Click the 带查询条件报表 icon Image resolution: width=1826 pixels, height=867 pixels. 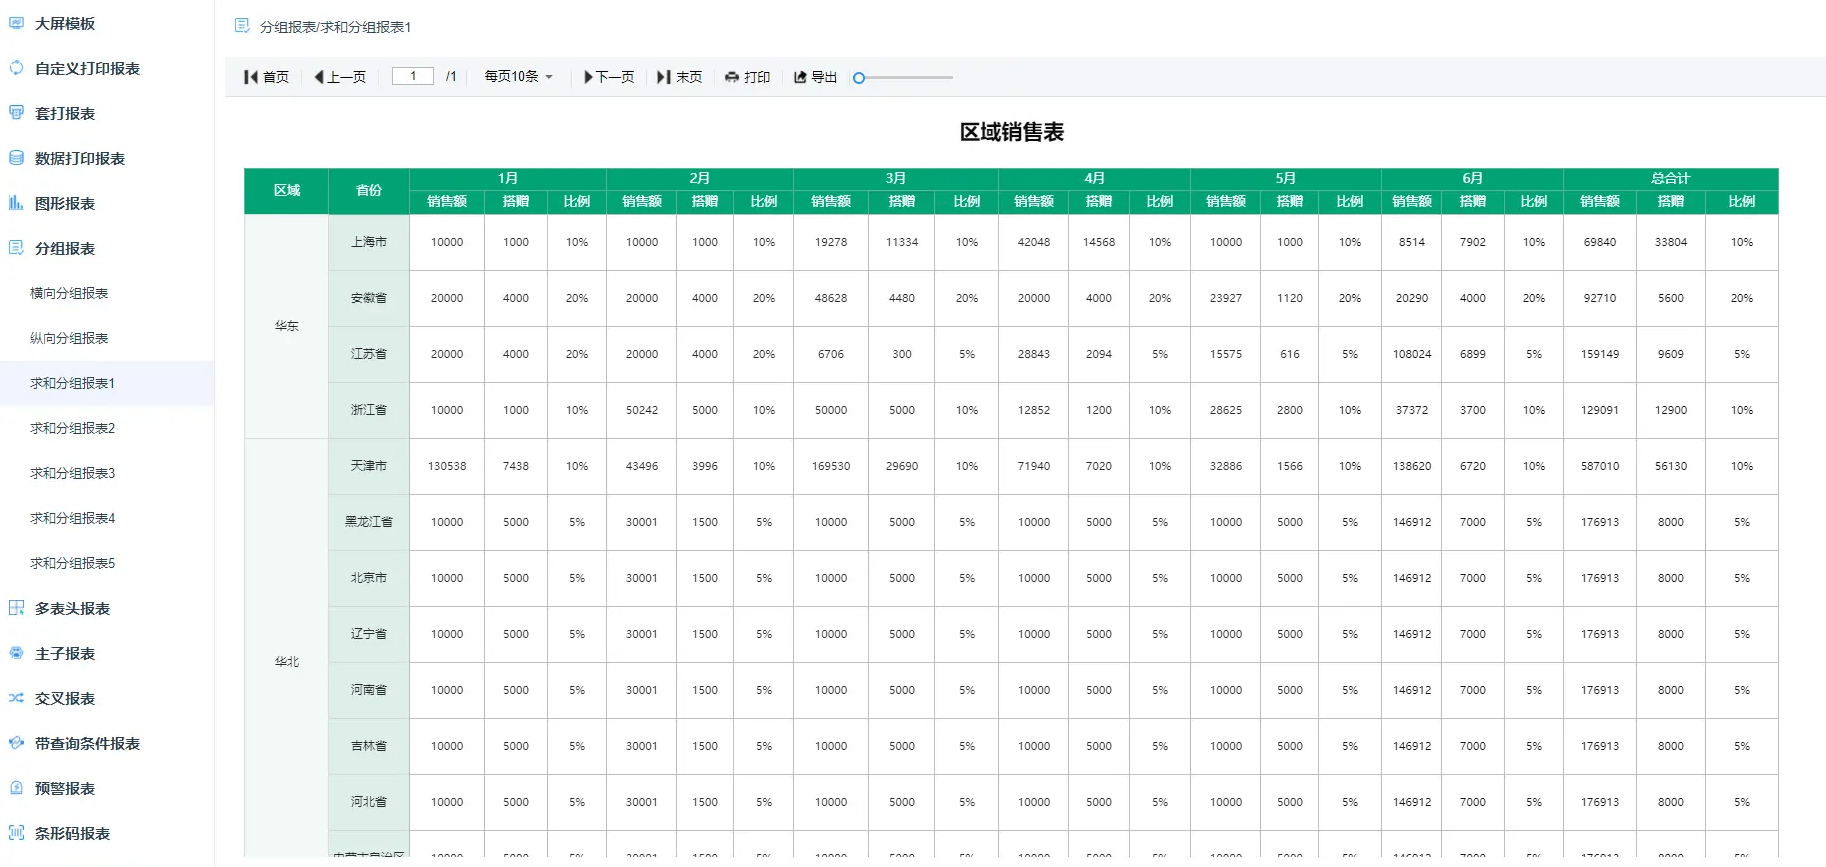coord(16,743)
